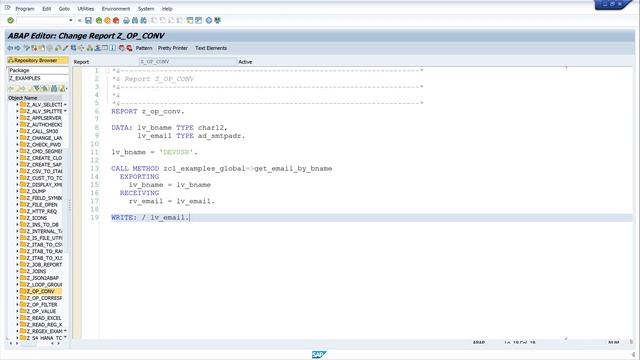Click the Customize Local Layout icon
The height and width of the screenshot is (360, 640).
pos(218,20)
